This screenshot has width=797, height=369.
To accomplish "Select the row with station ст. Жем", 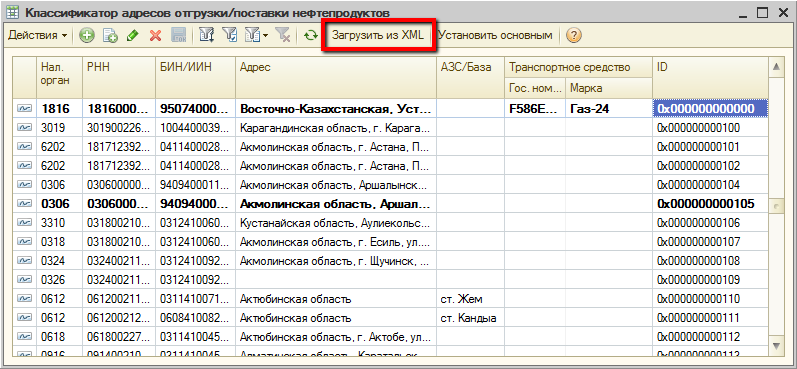I will (391, 298).
